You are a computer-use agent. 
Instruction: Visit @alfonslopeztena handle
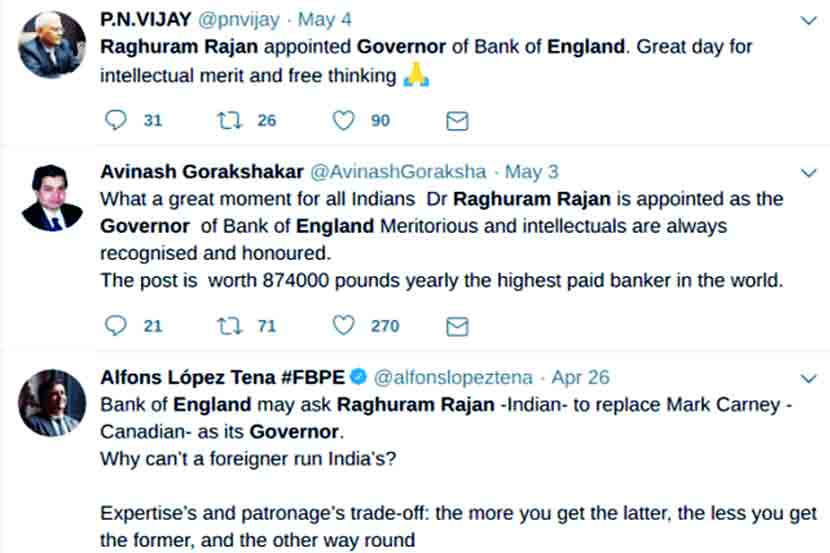click(x=453, y=377)
